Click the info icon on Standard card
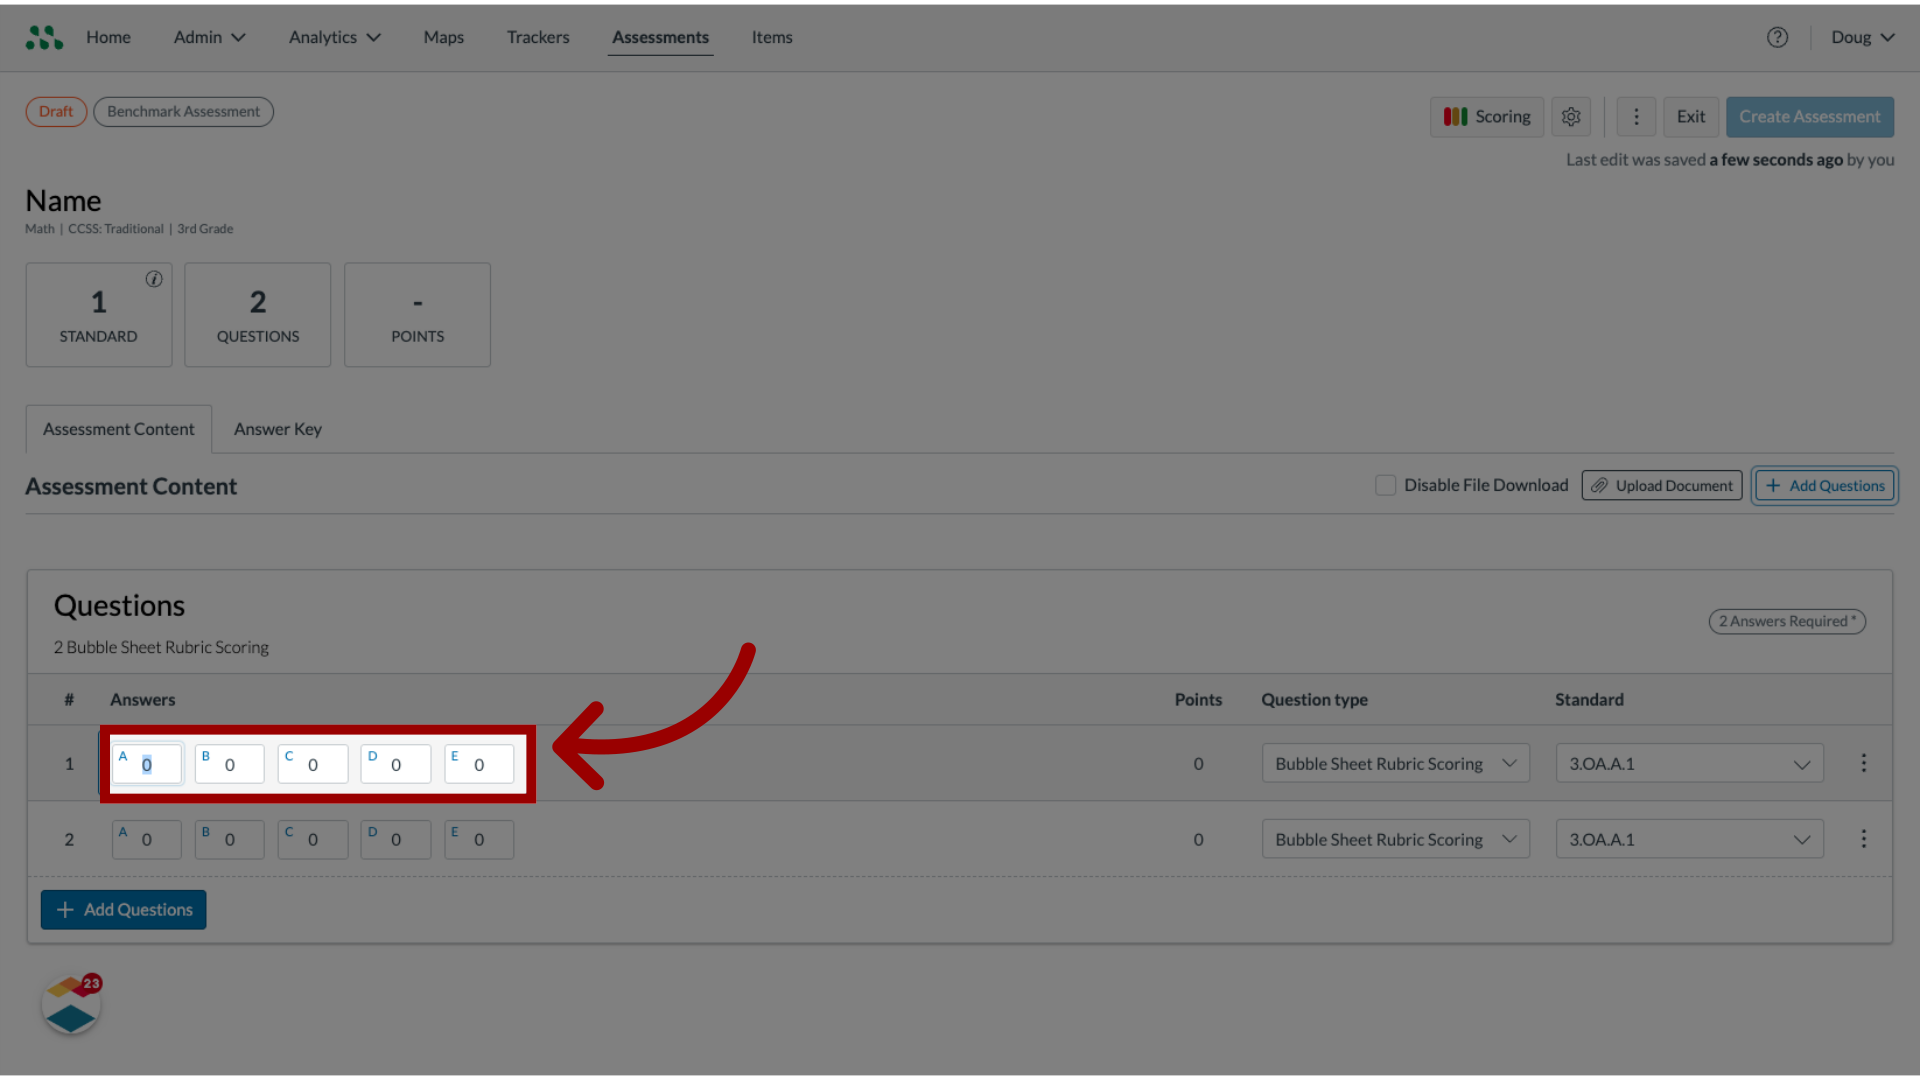Screen dimensions: 1920x1080 (154, 279)
